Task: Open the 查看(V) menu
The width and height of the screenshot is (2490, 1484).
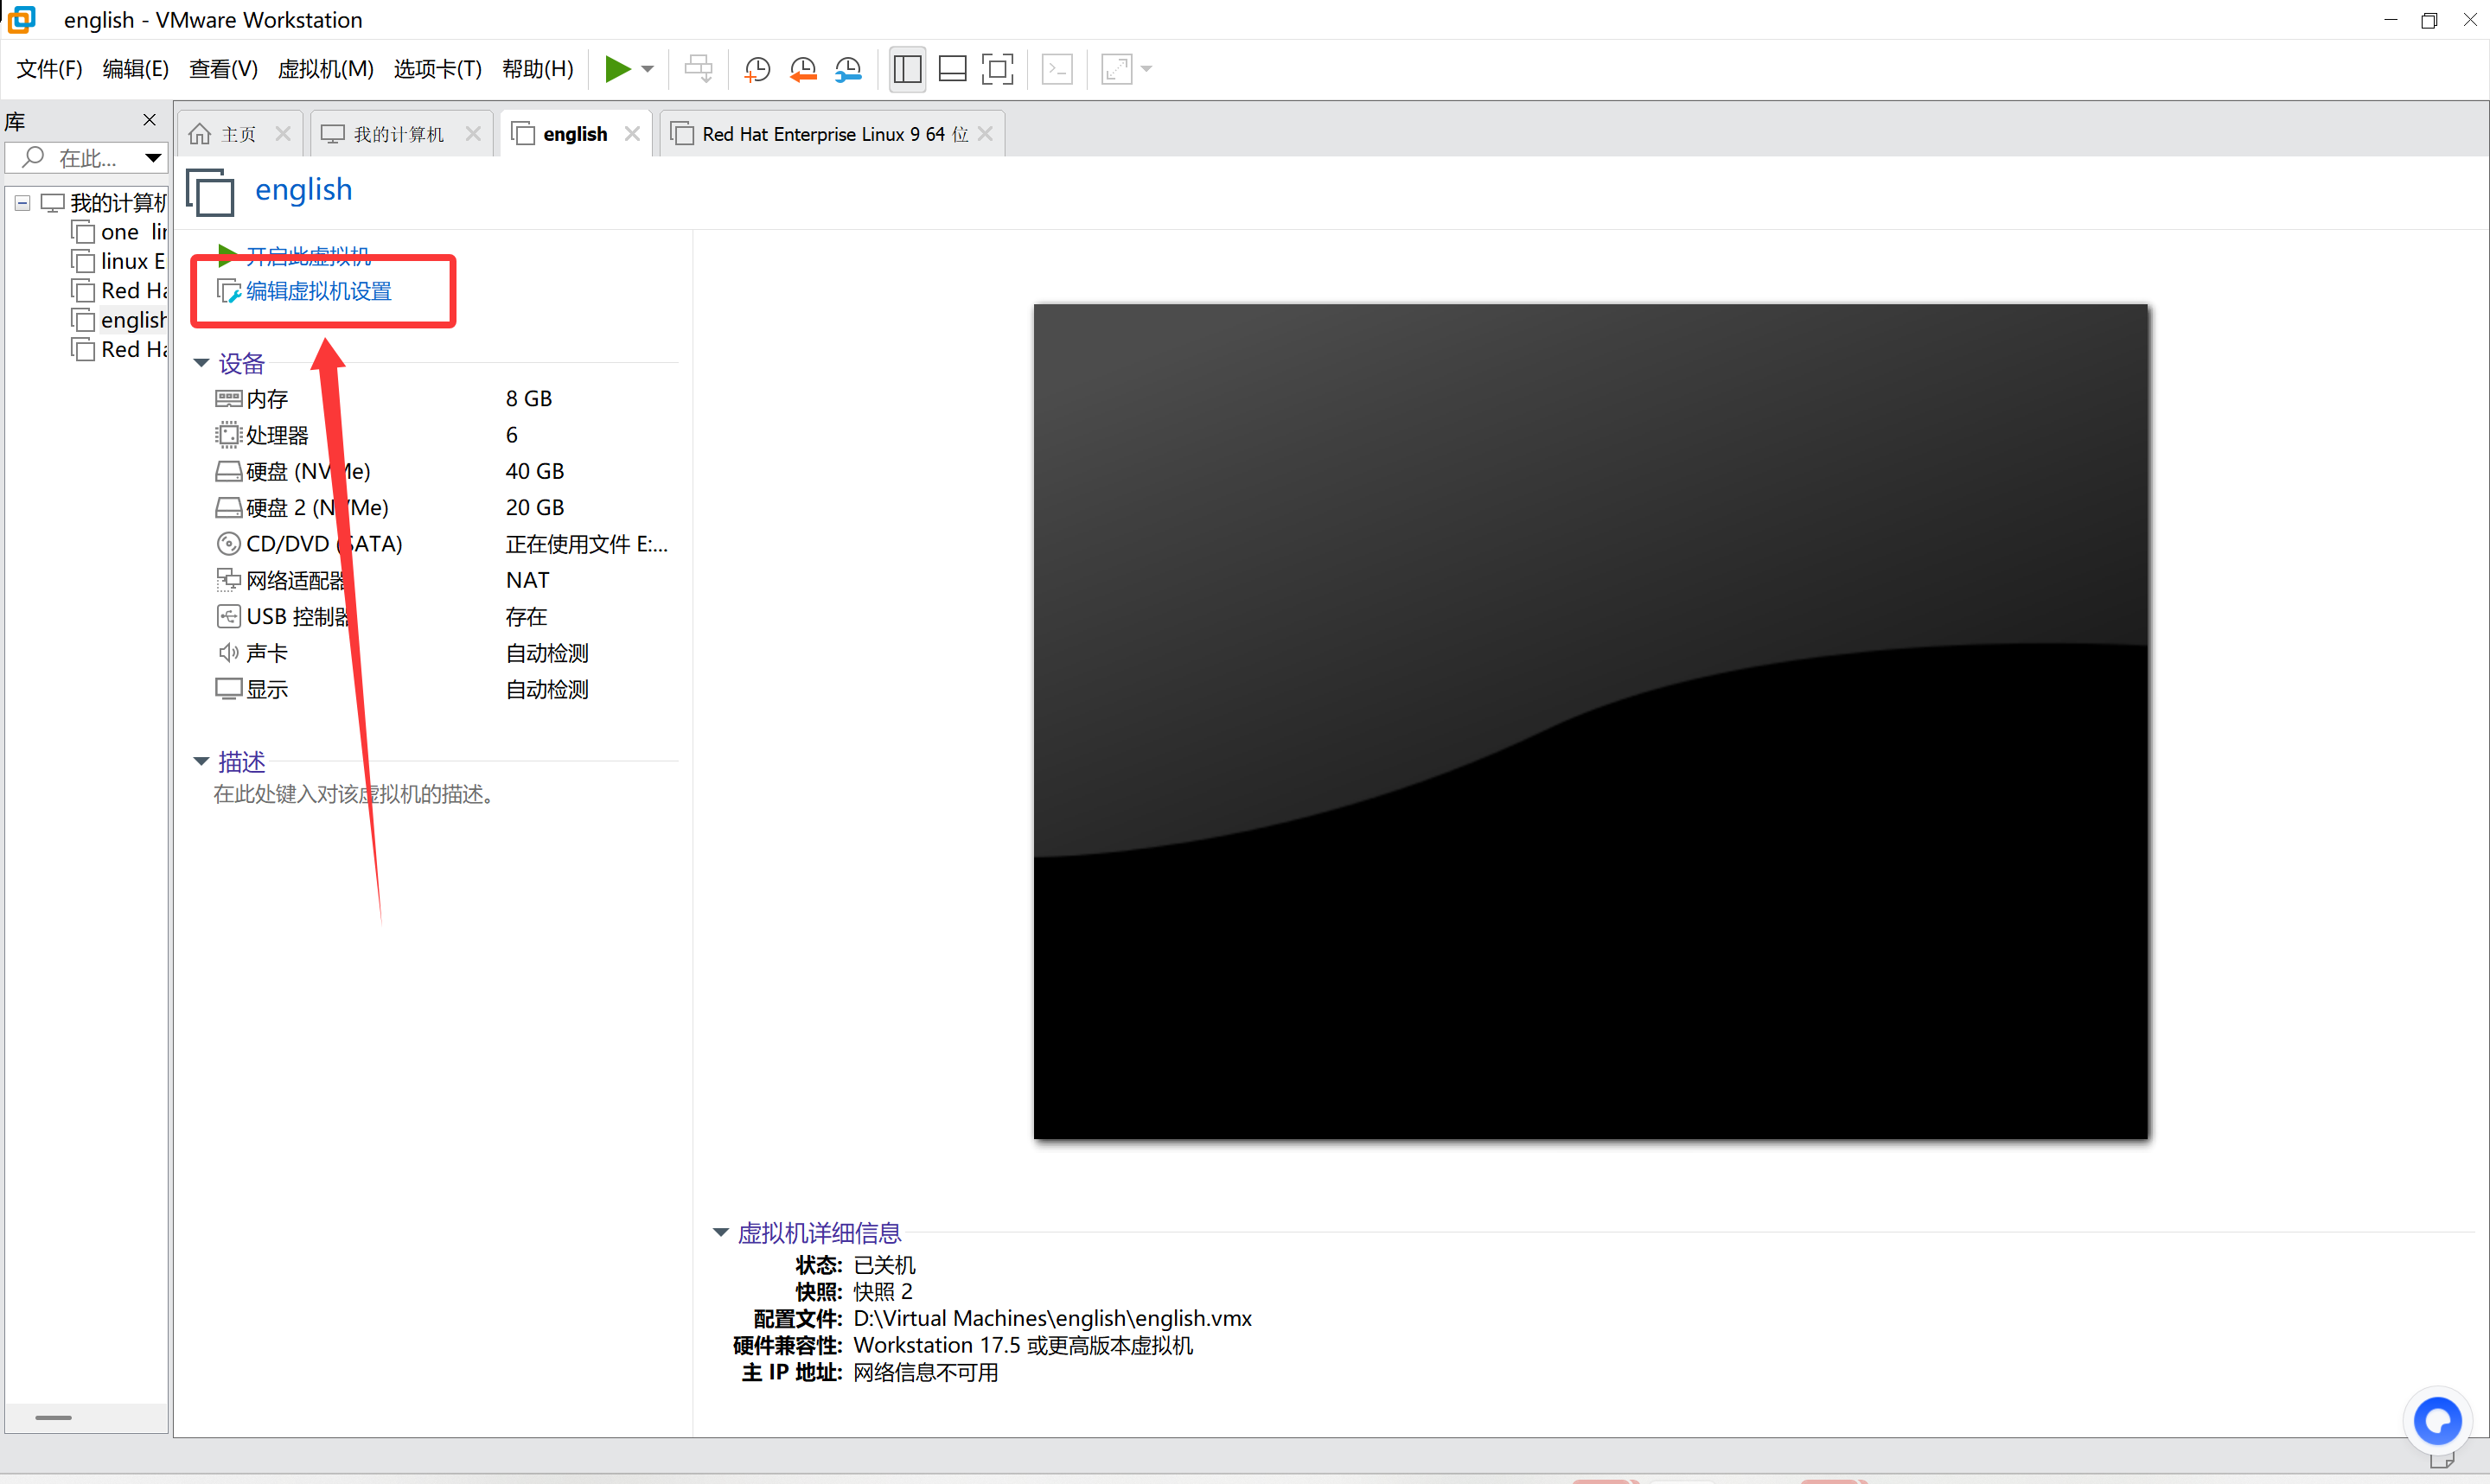Action: tap(223, 68)
